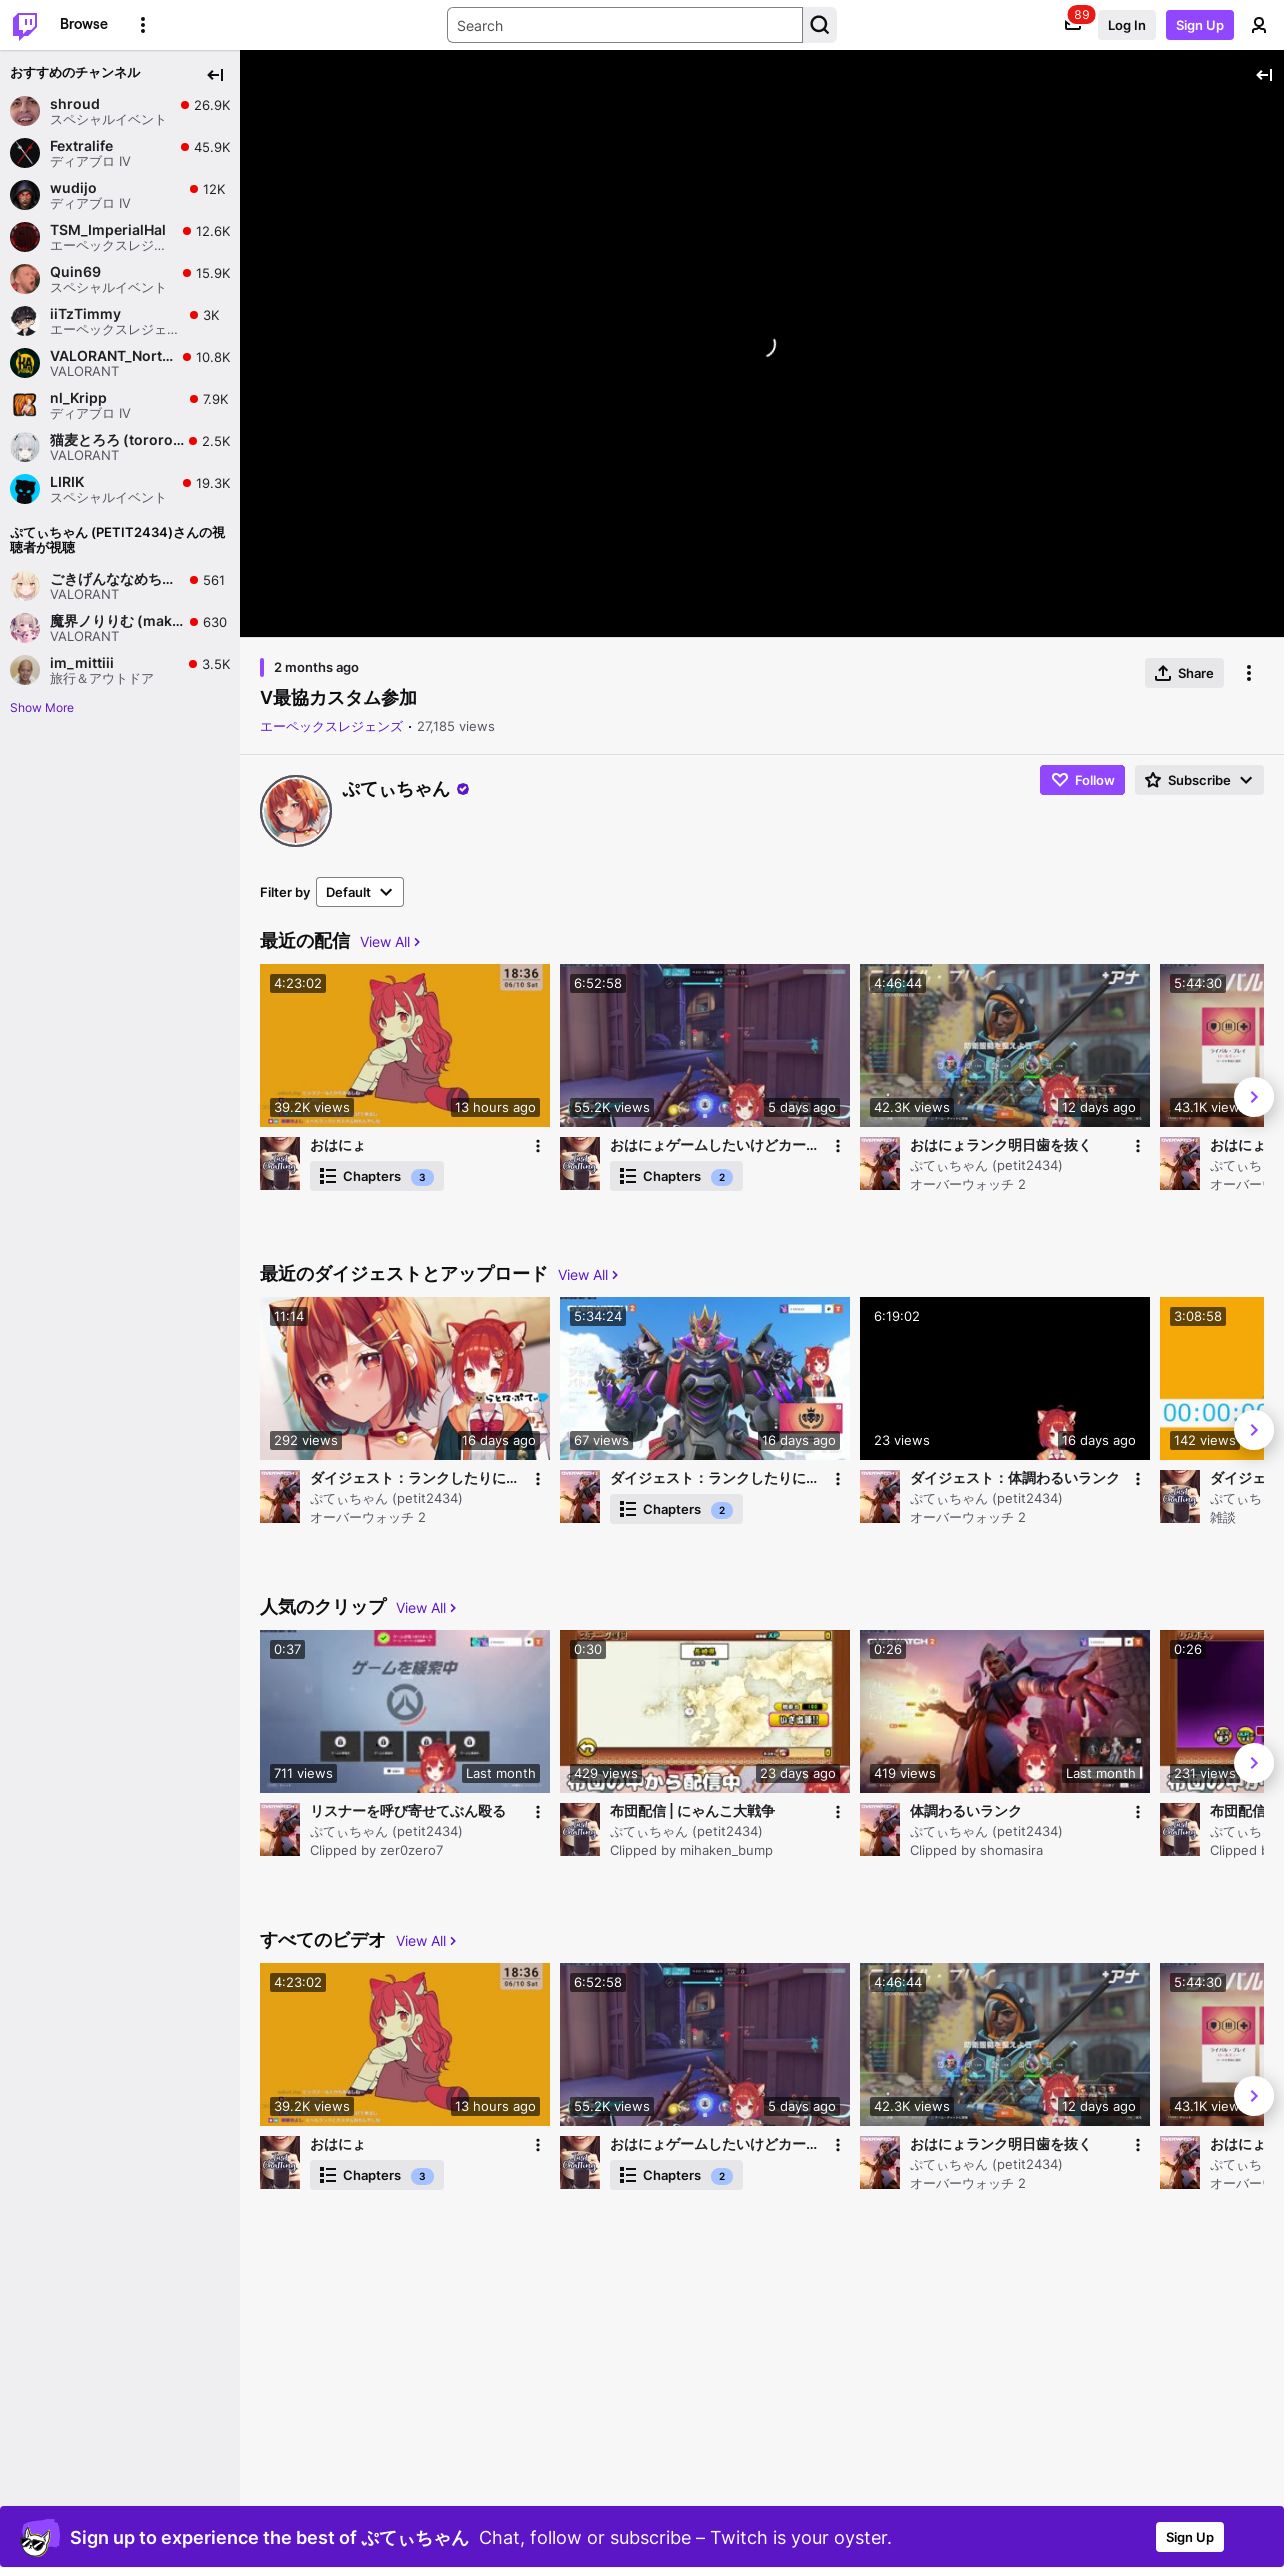Select TSM_ImperialHal channel in sidebar
Screen dimensions: 1284x2568
(120, 237)
